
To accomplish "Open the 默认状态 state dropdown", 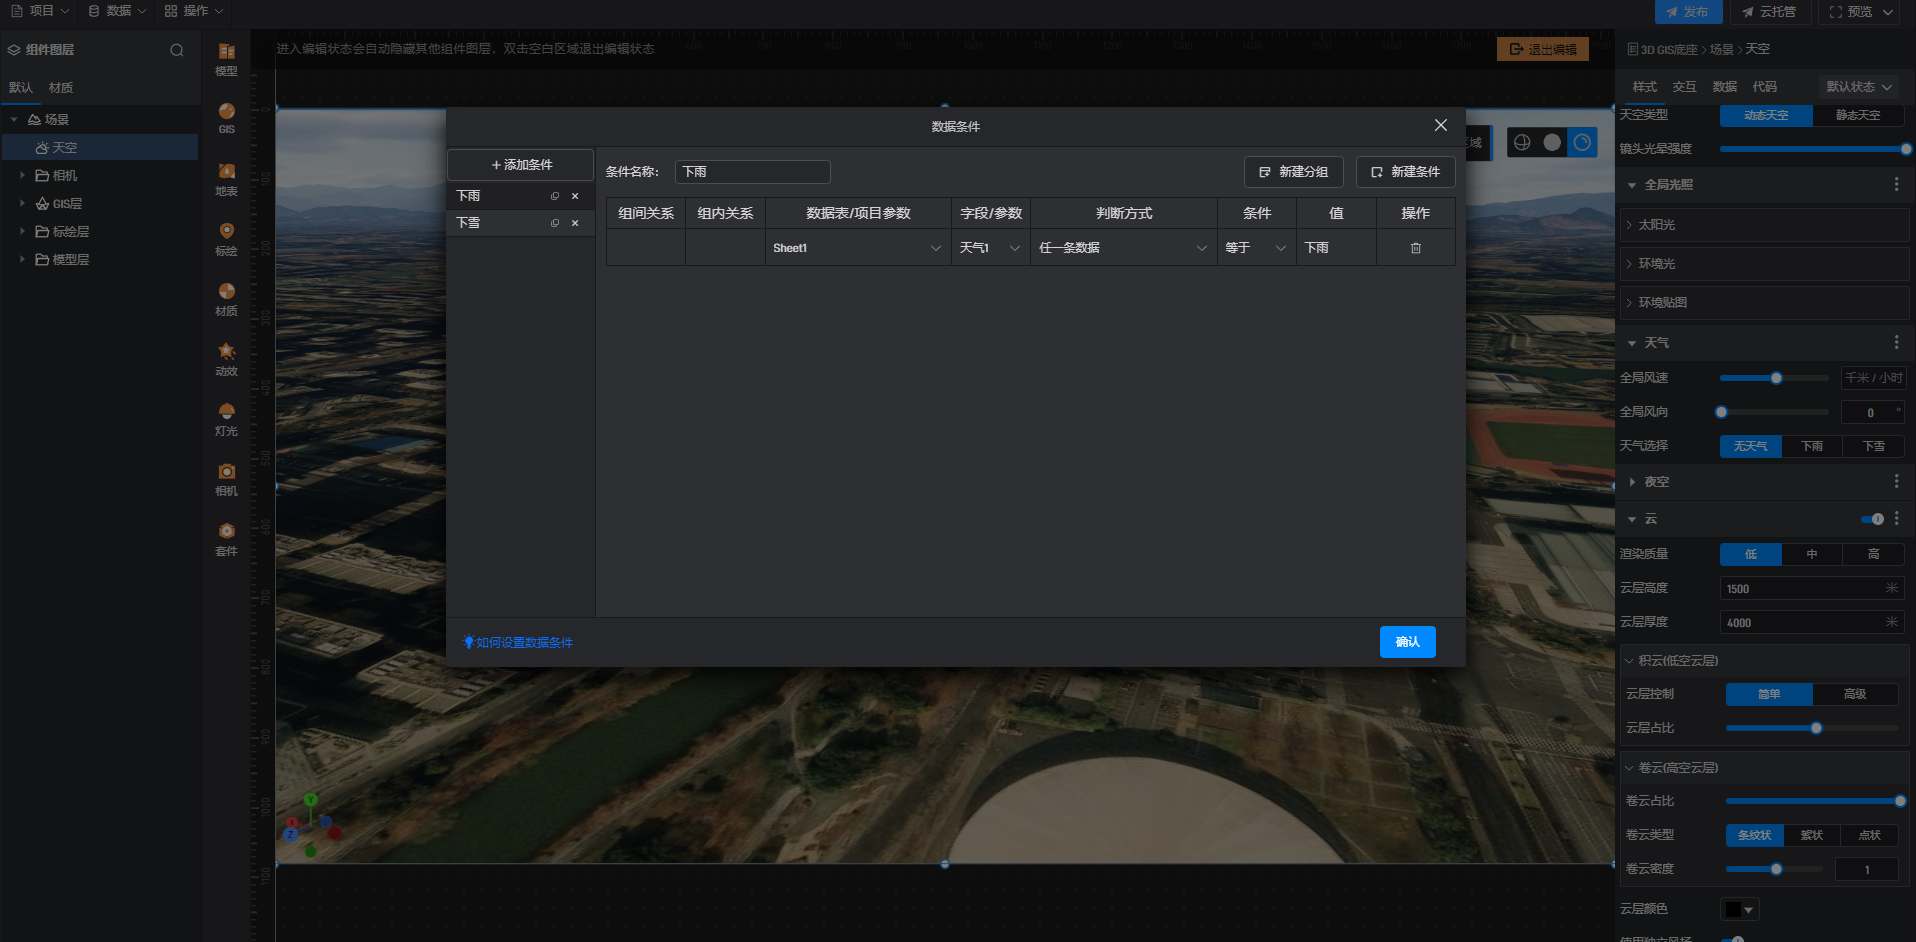I will [1860, 87].
